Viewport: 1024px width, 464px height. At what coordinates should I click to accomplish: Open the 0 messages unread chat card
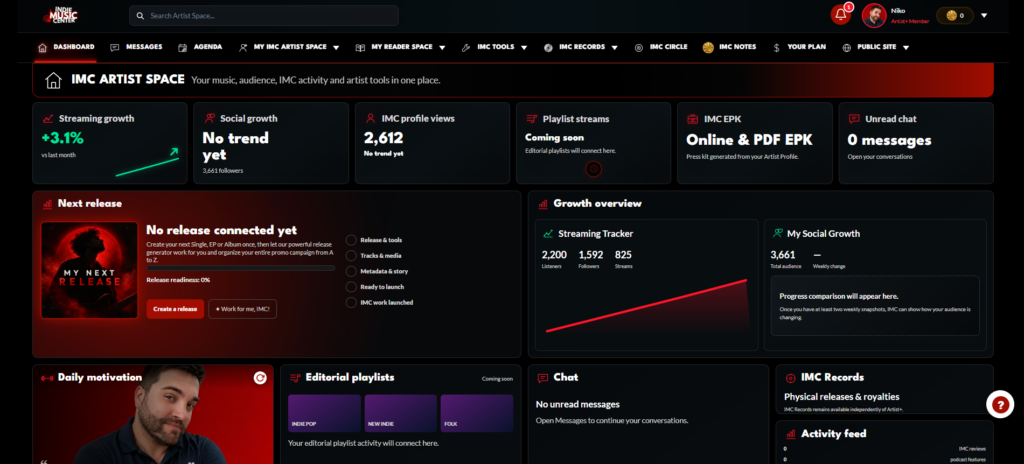(916, 143)
